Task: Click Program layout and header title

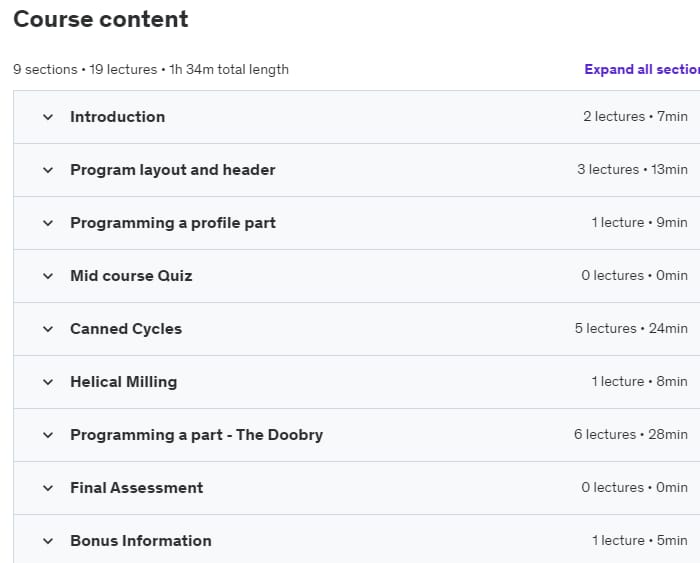Action: pos(173,170)
